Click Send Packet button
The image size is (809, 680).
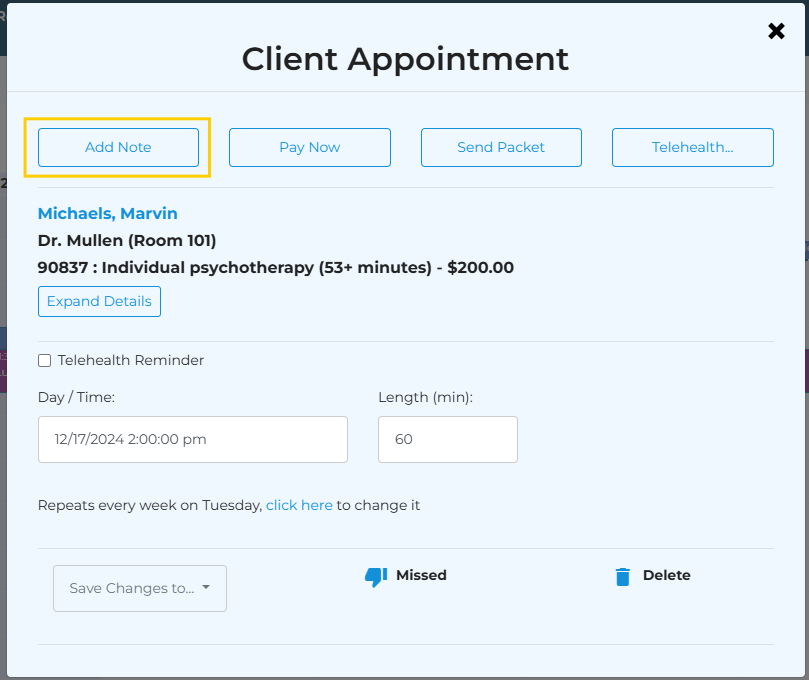pos(501,148)
